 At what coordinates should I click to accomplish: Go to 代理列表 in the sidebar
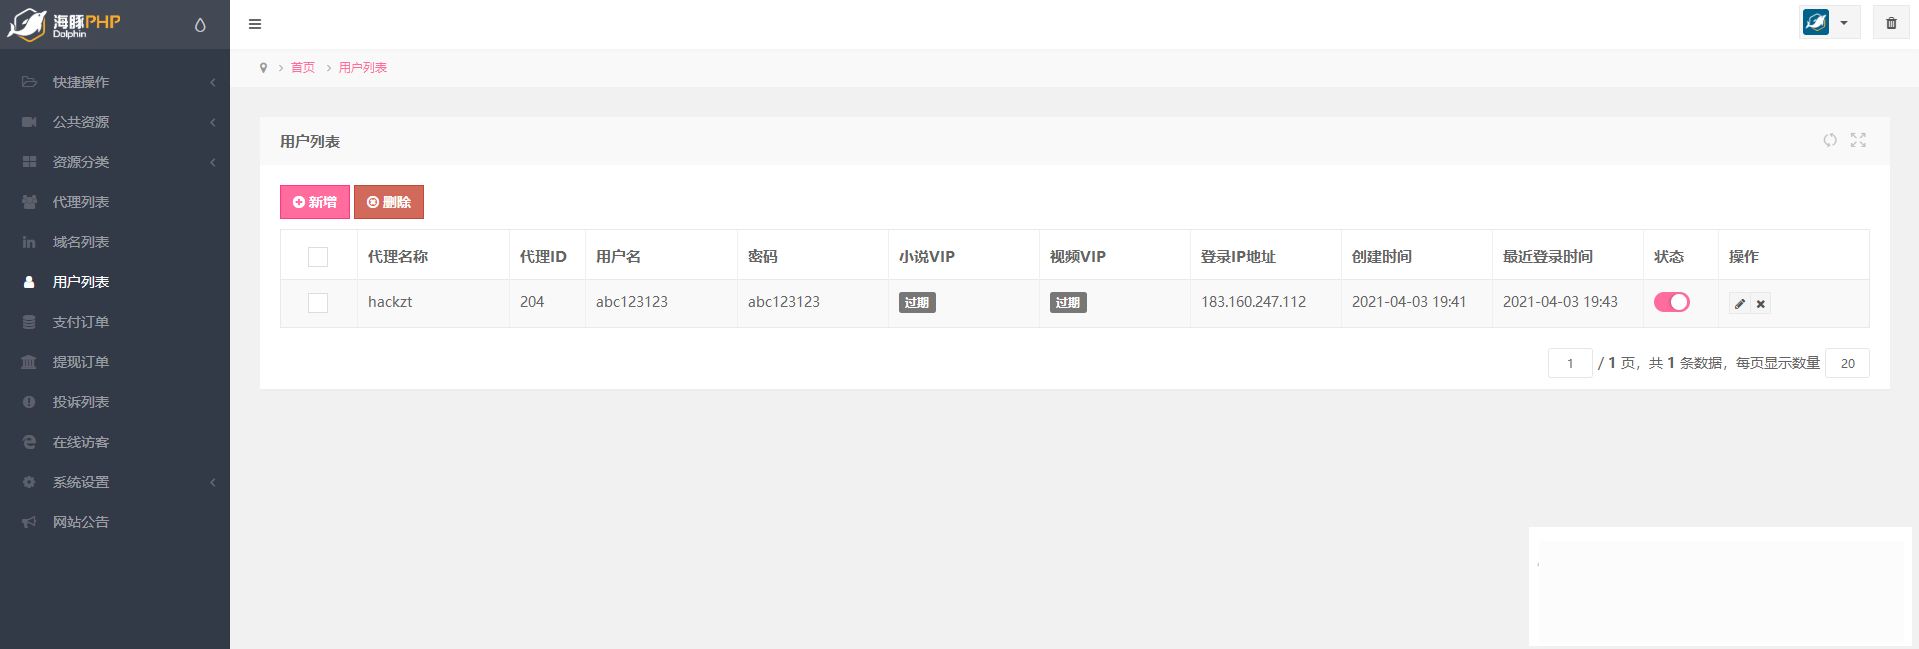[81, 202]
